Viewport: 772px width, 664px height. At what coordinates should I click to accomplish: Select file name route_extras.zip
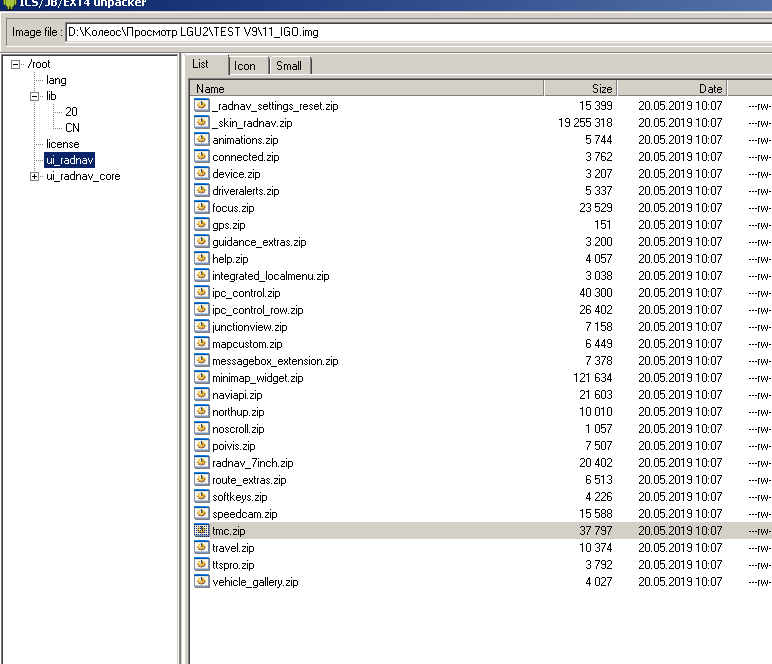[249, 480]
